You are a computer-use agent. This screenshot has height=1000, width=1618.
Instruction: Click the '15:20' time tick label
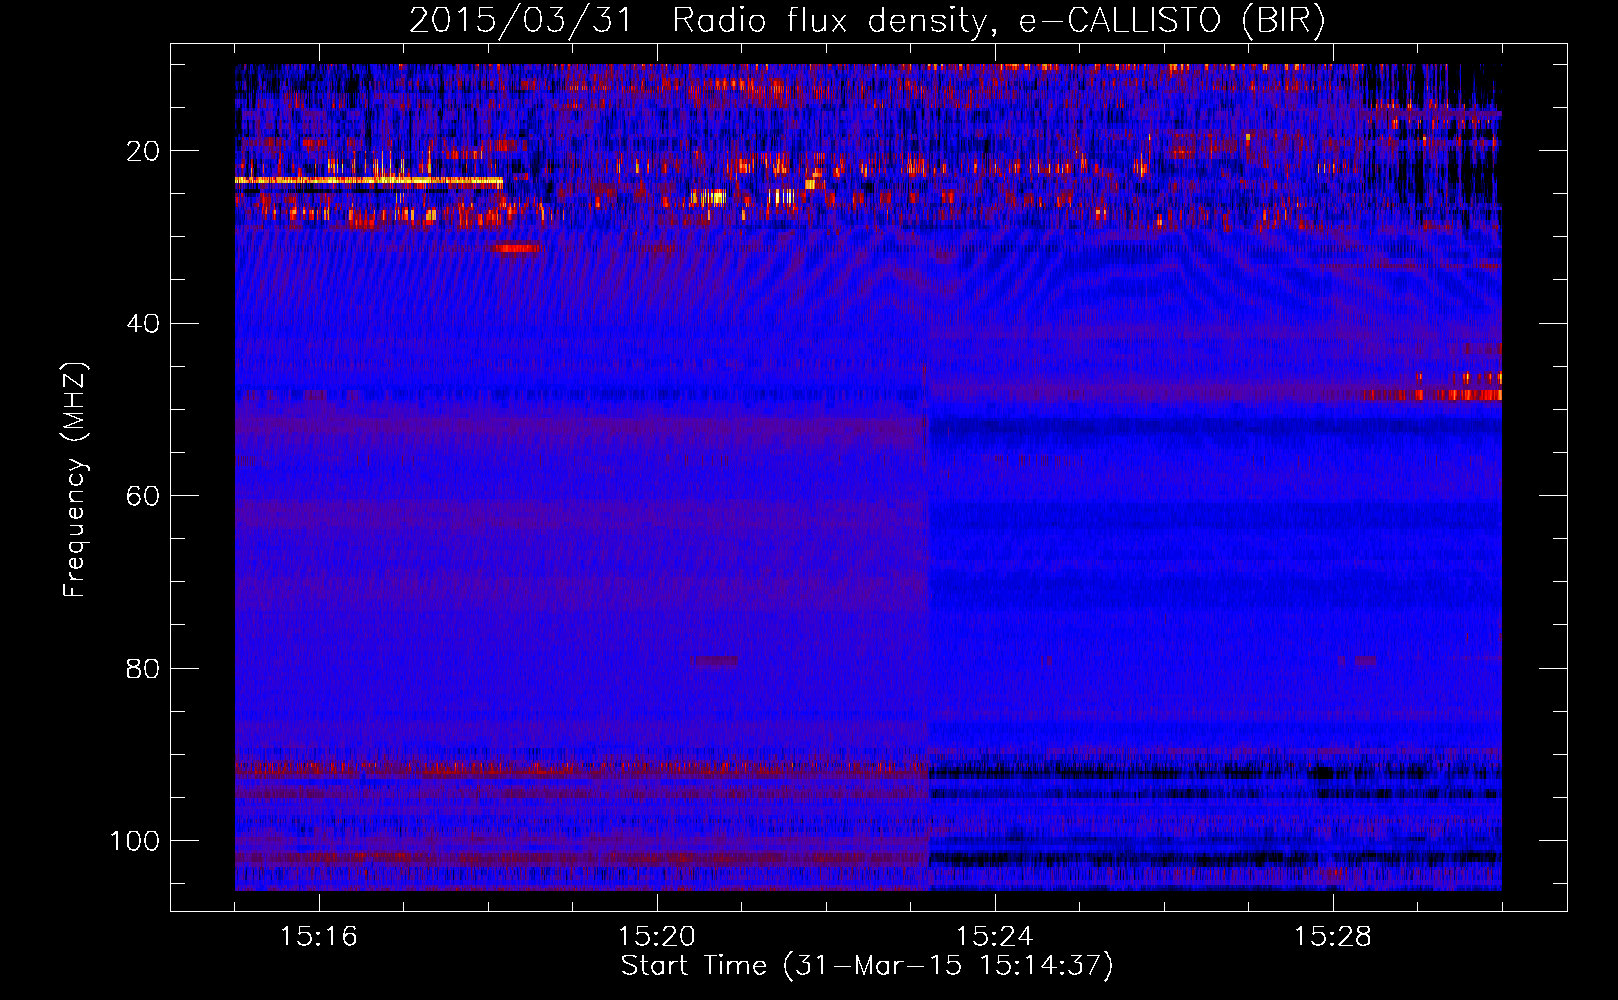[x=657, y=937]
